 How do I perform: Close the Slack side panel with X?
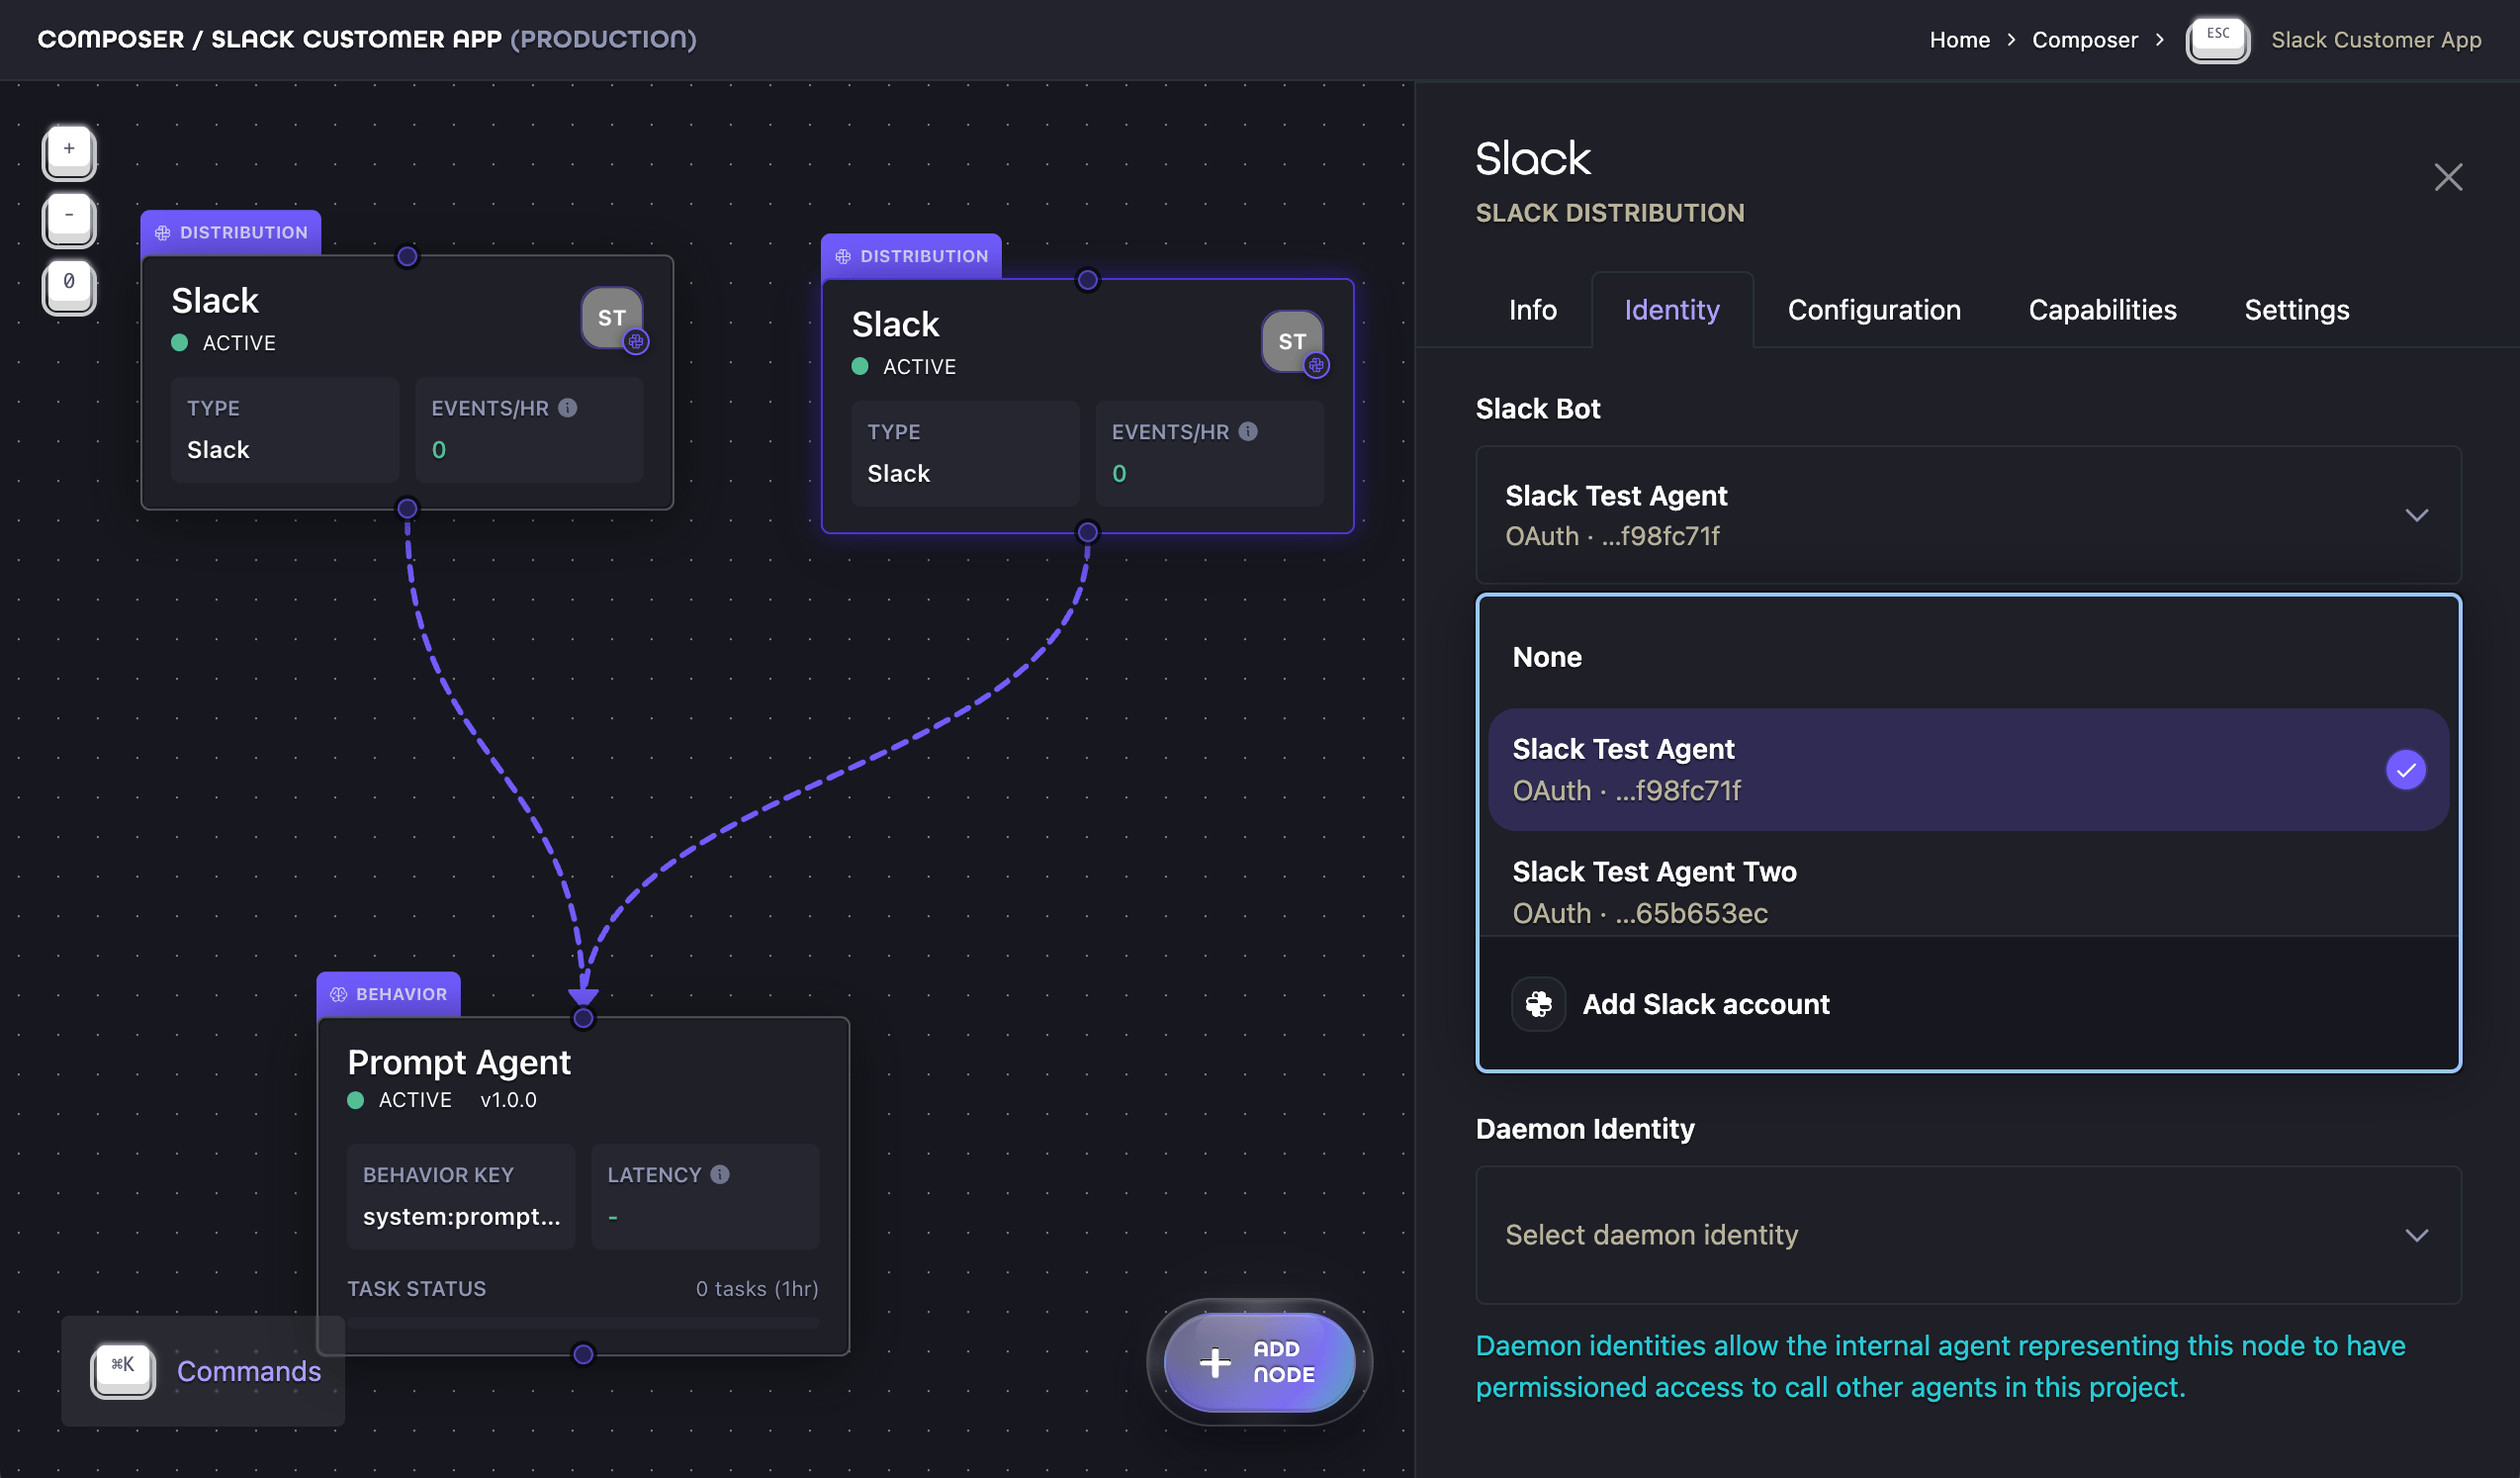(x=2448, y=178)
